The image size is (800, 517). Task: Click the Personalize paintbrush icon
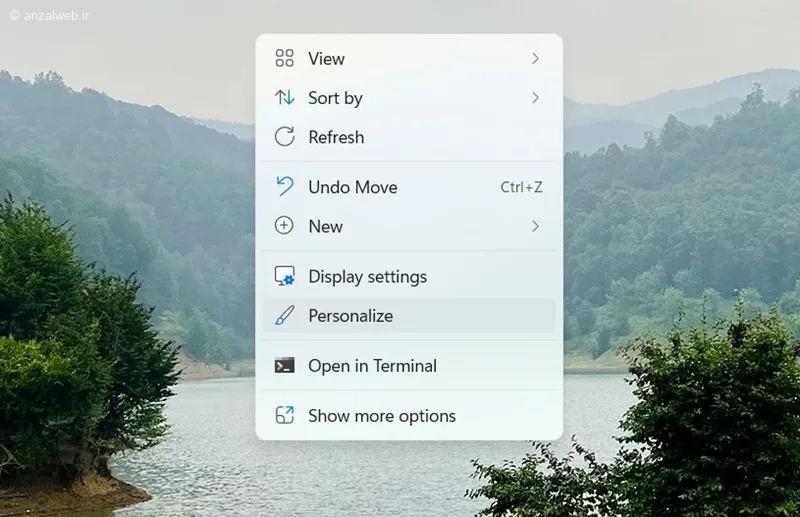(284, 315)
